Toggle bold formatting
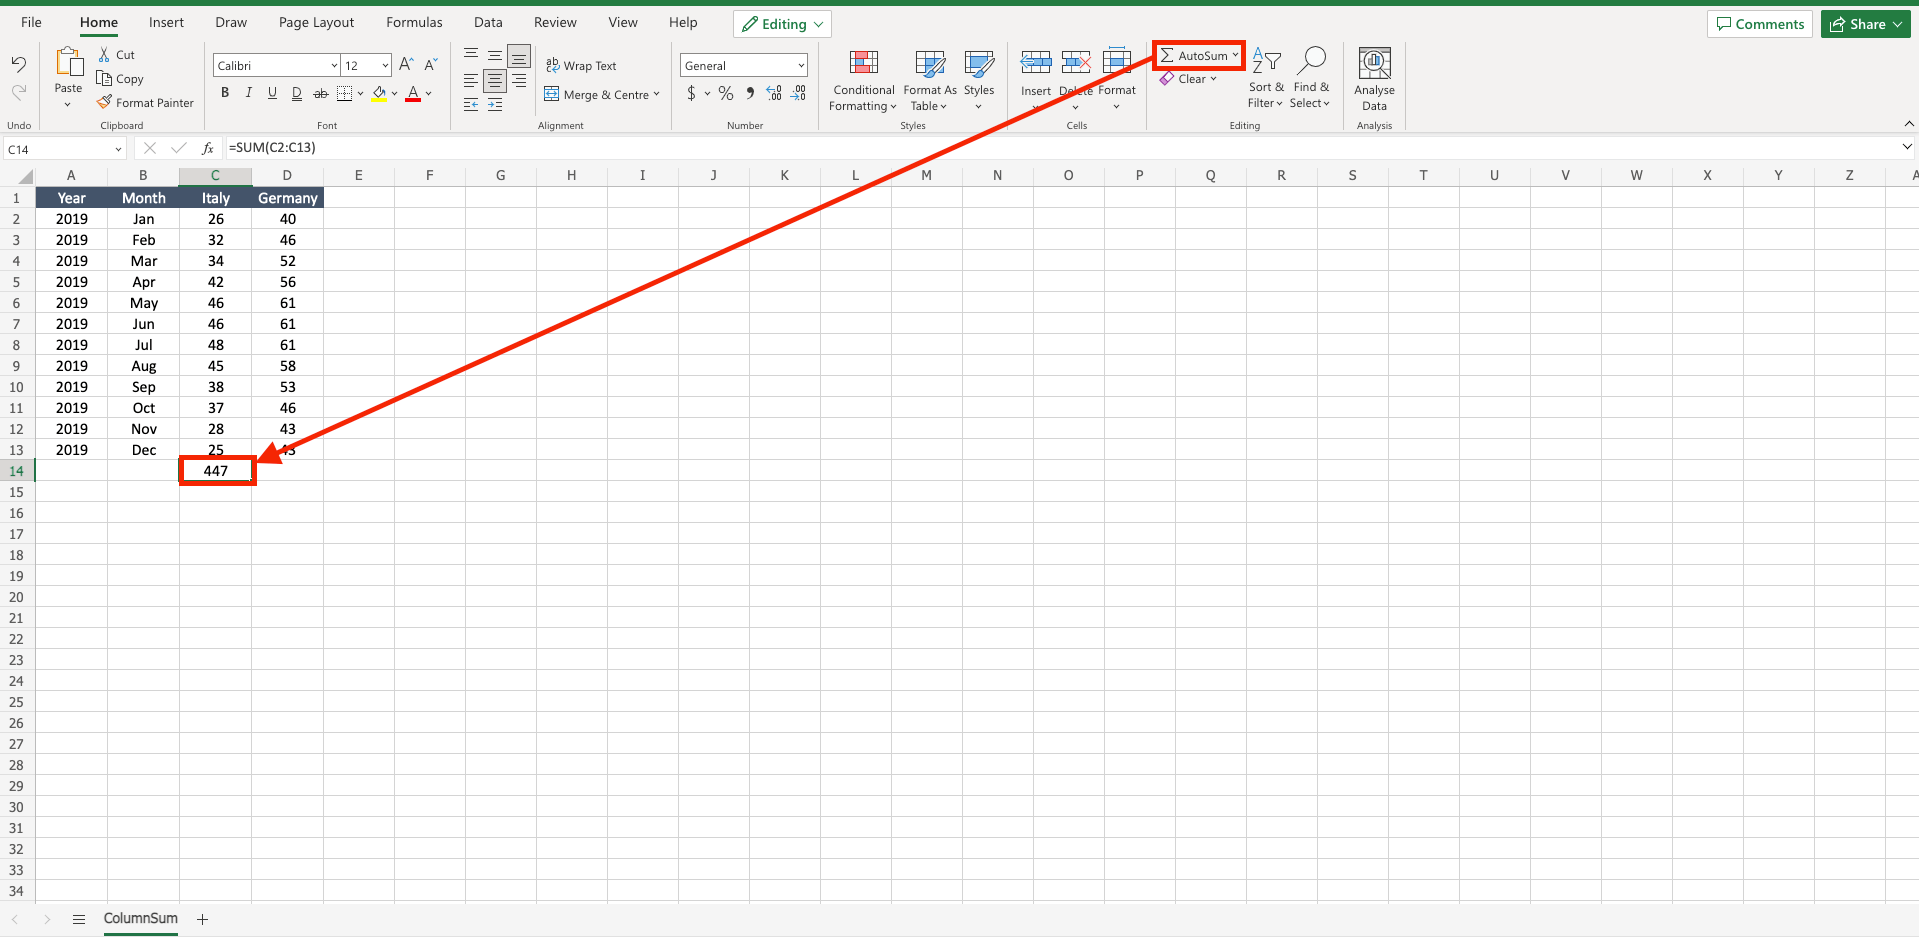The width and height of the screenshot is (1919, 938). (224, 93)
